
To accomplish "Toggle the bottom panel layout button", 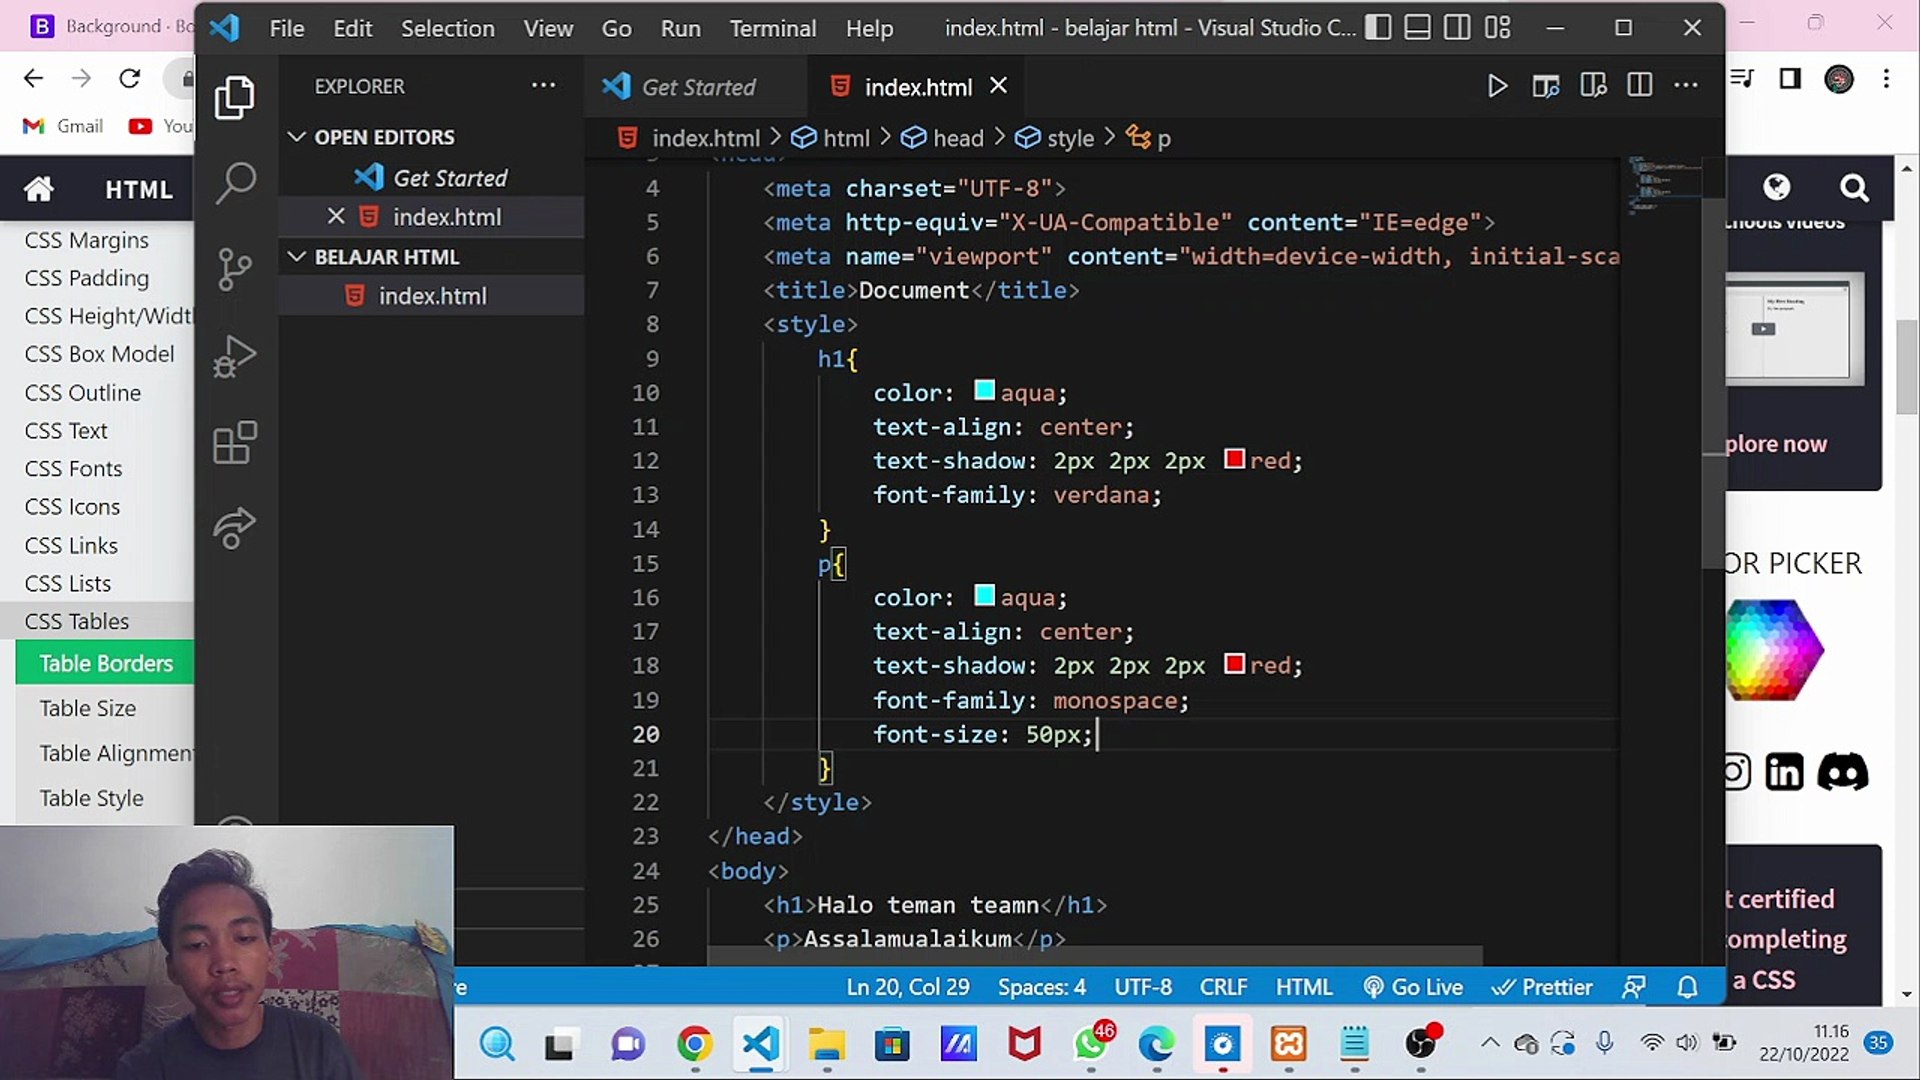I will [1417, 28].
